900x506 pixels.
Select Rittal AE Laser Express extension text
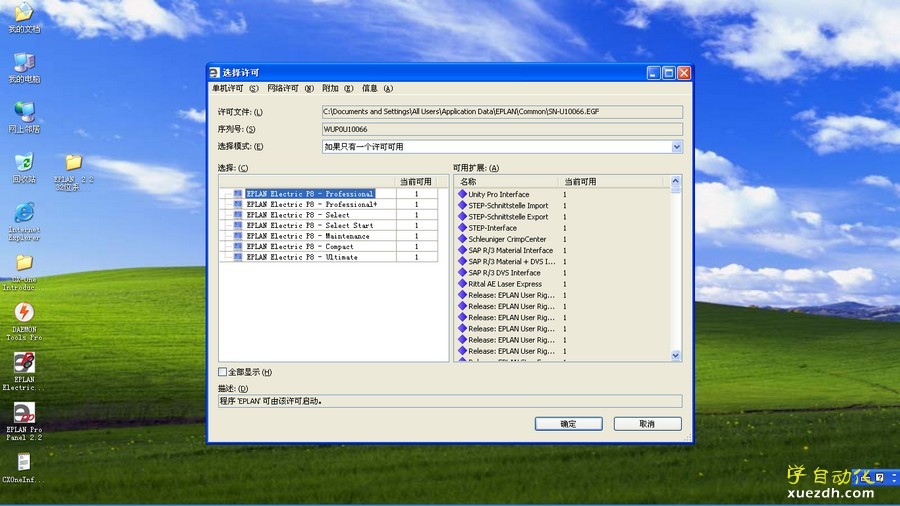(x=505, y=284)
